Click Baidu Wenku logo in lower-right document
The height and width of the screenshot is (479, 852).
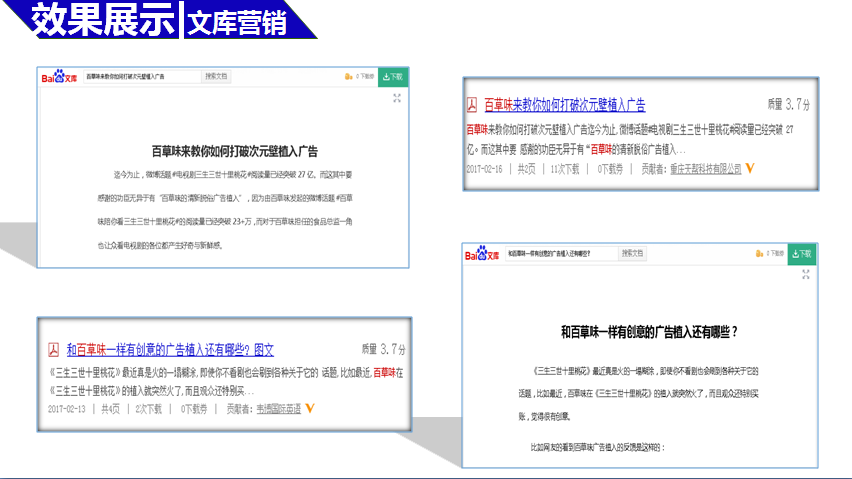pos(482,254)
